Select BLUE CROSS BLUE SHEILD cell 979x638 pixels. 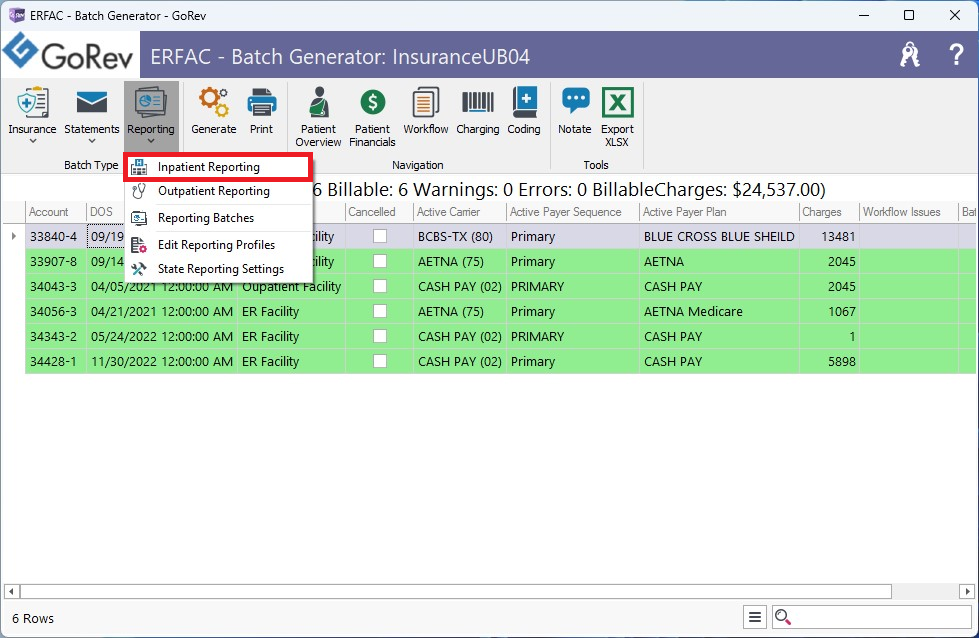[x=719, y=237]
